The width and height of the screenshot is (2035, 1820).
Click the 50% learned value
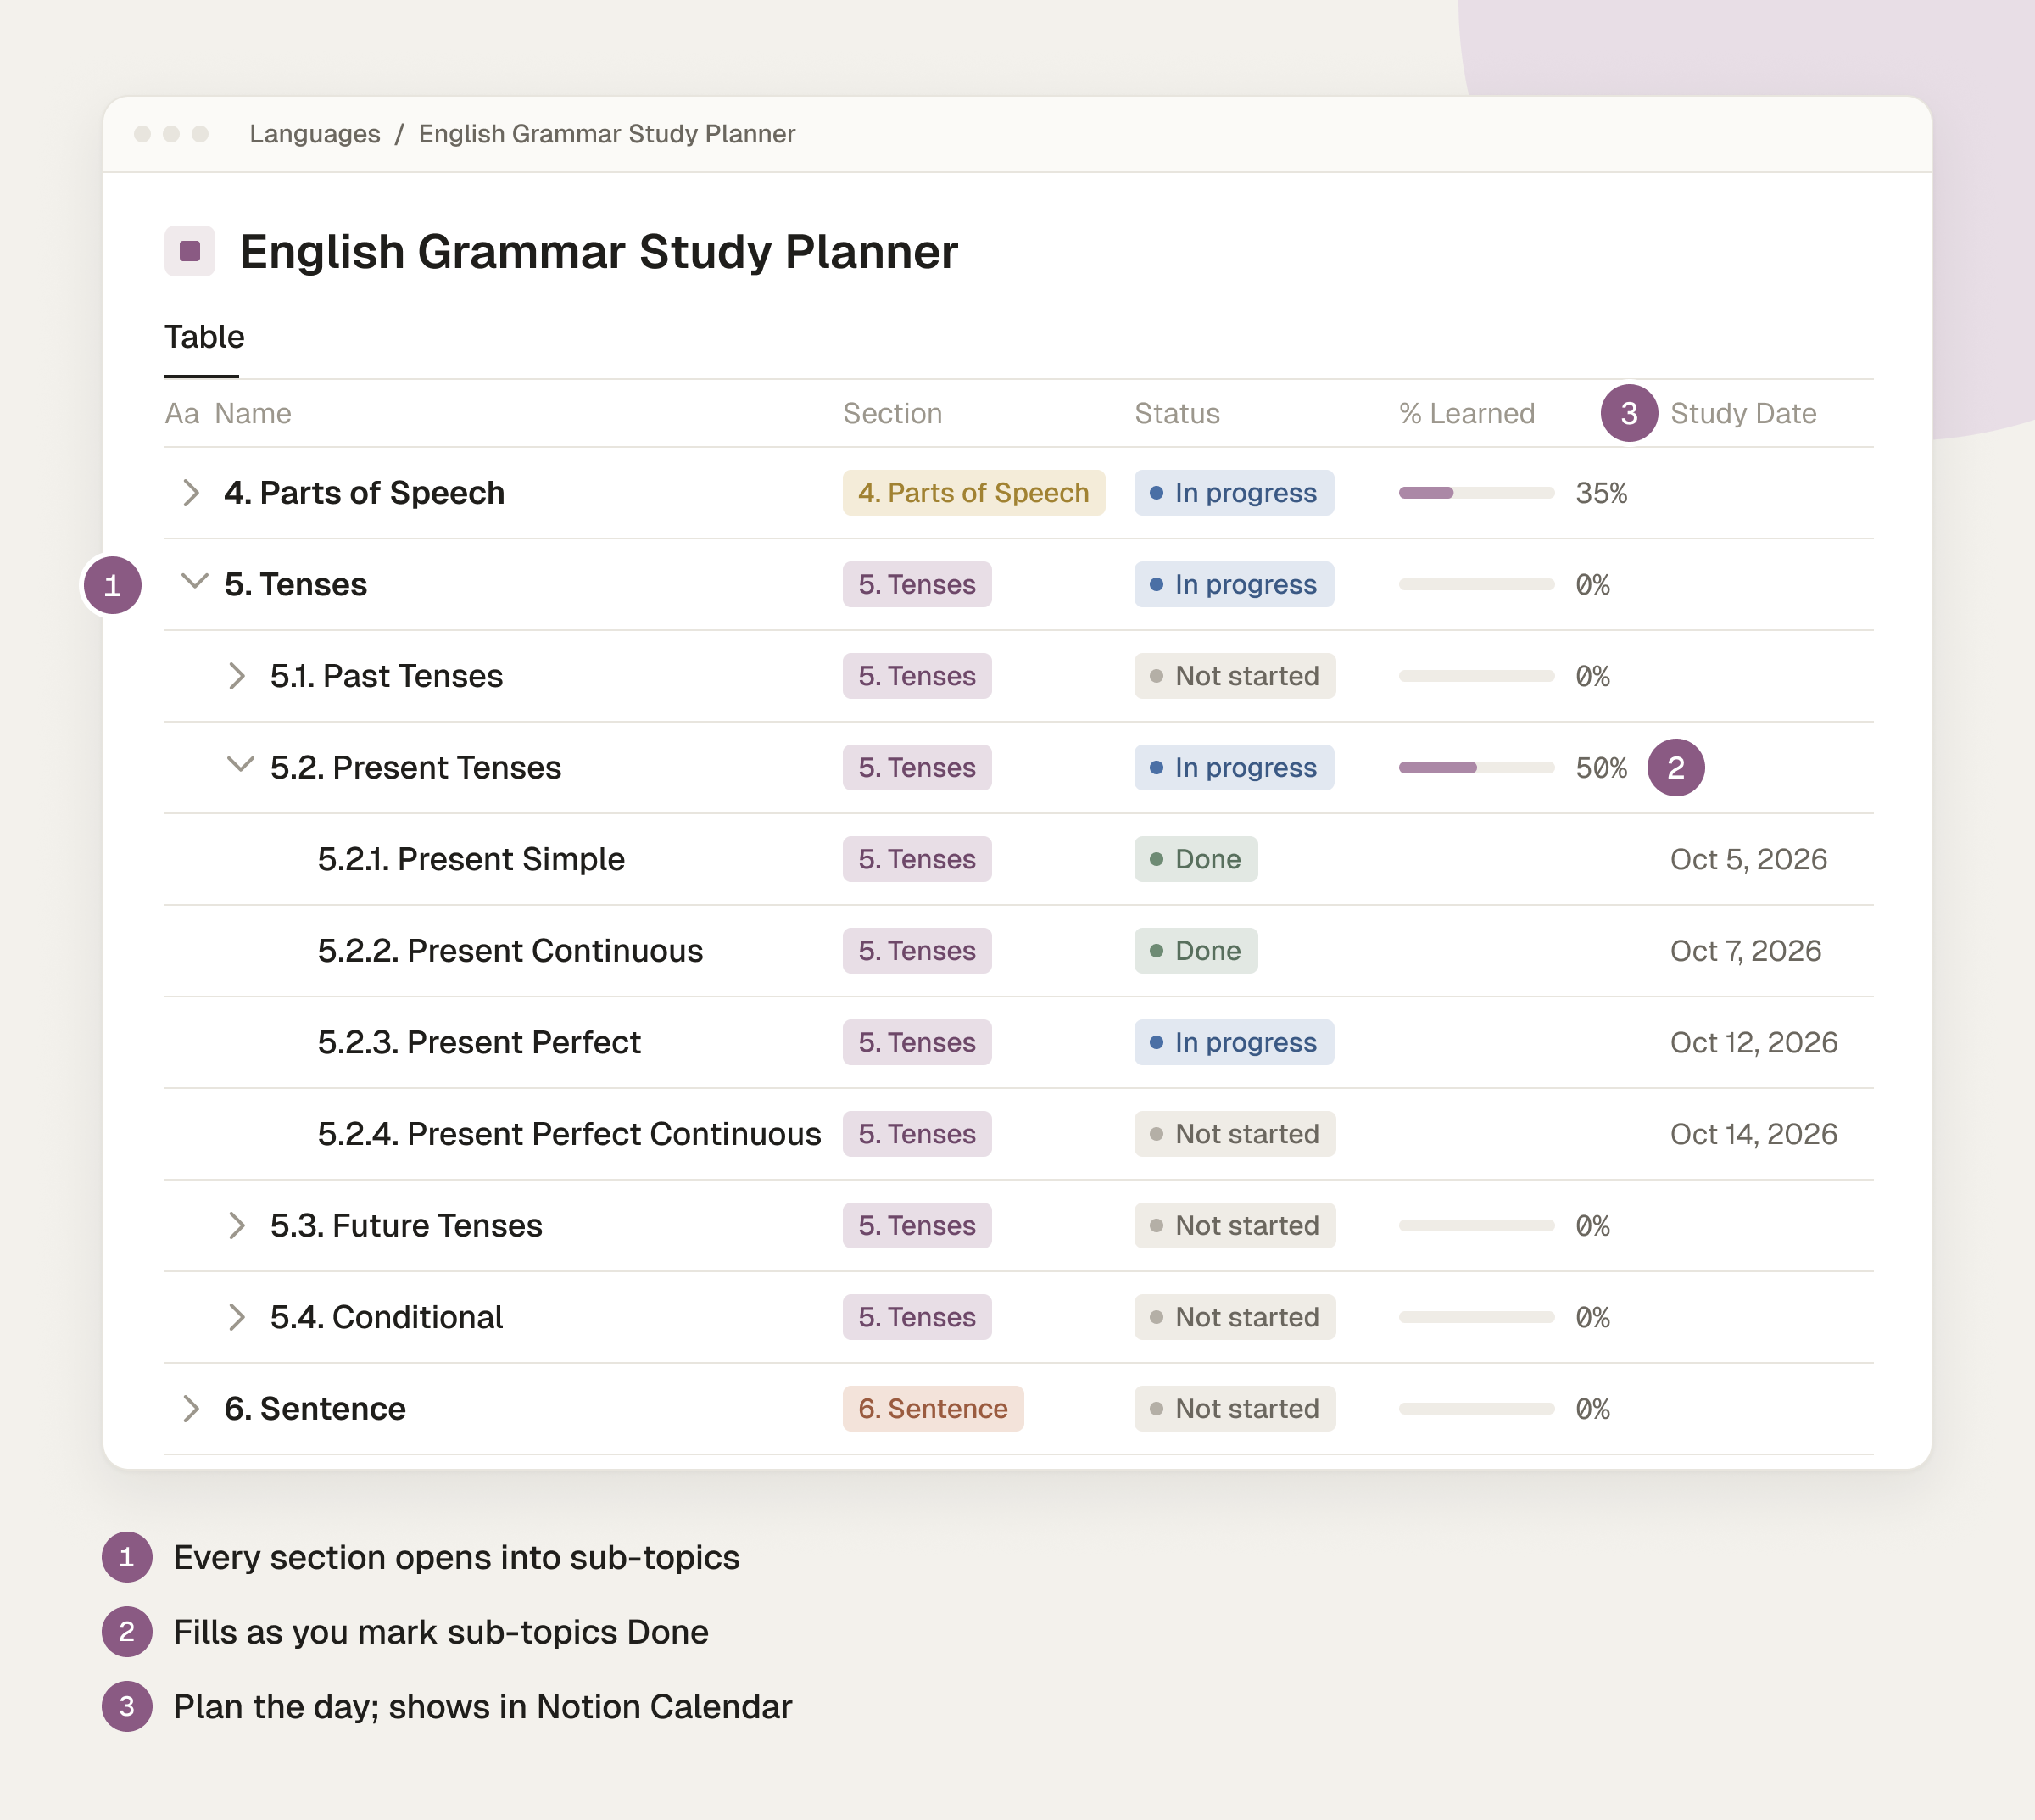[1602, 768]
